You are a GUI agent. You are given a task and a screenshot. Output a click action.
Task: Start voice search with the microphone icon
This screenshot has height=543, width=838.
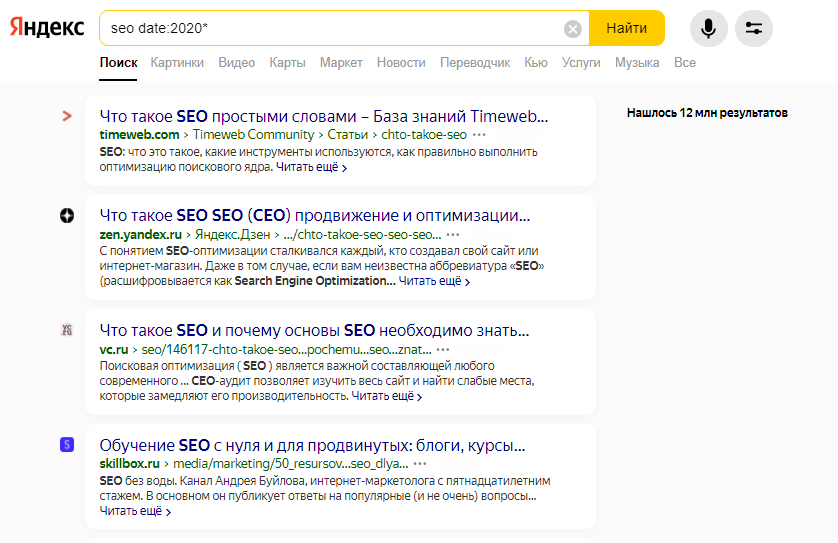tap(708, 28)
